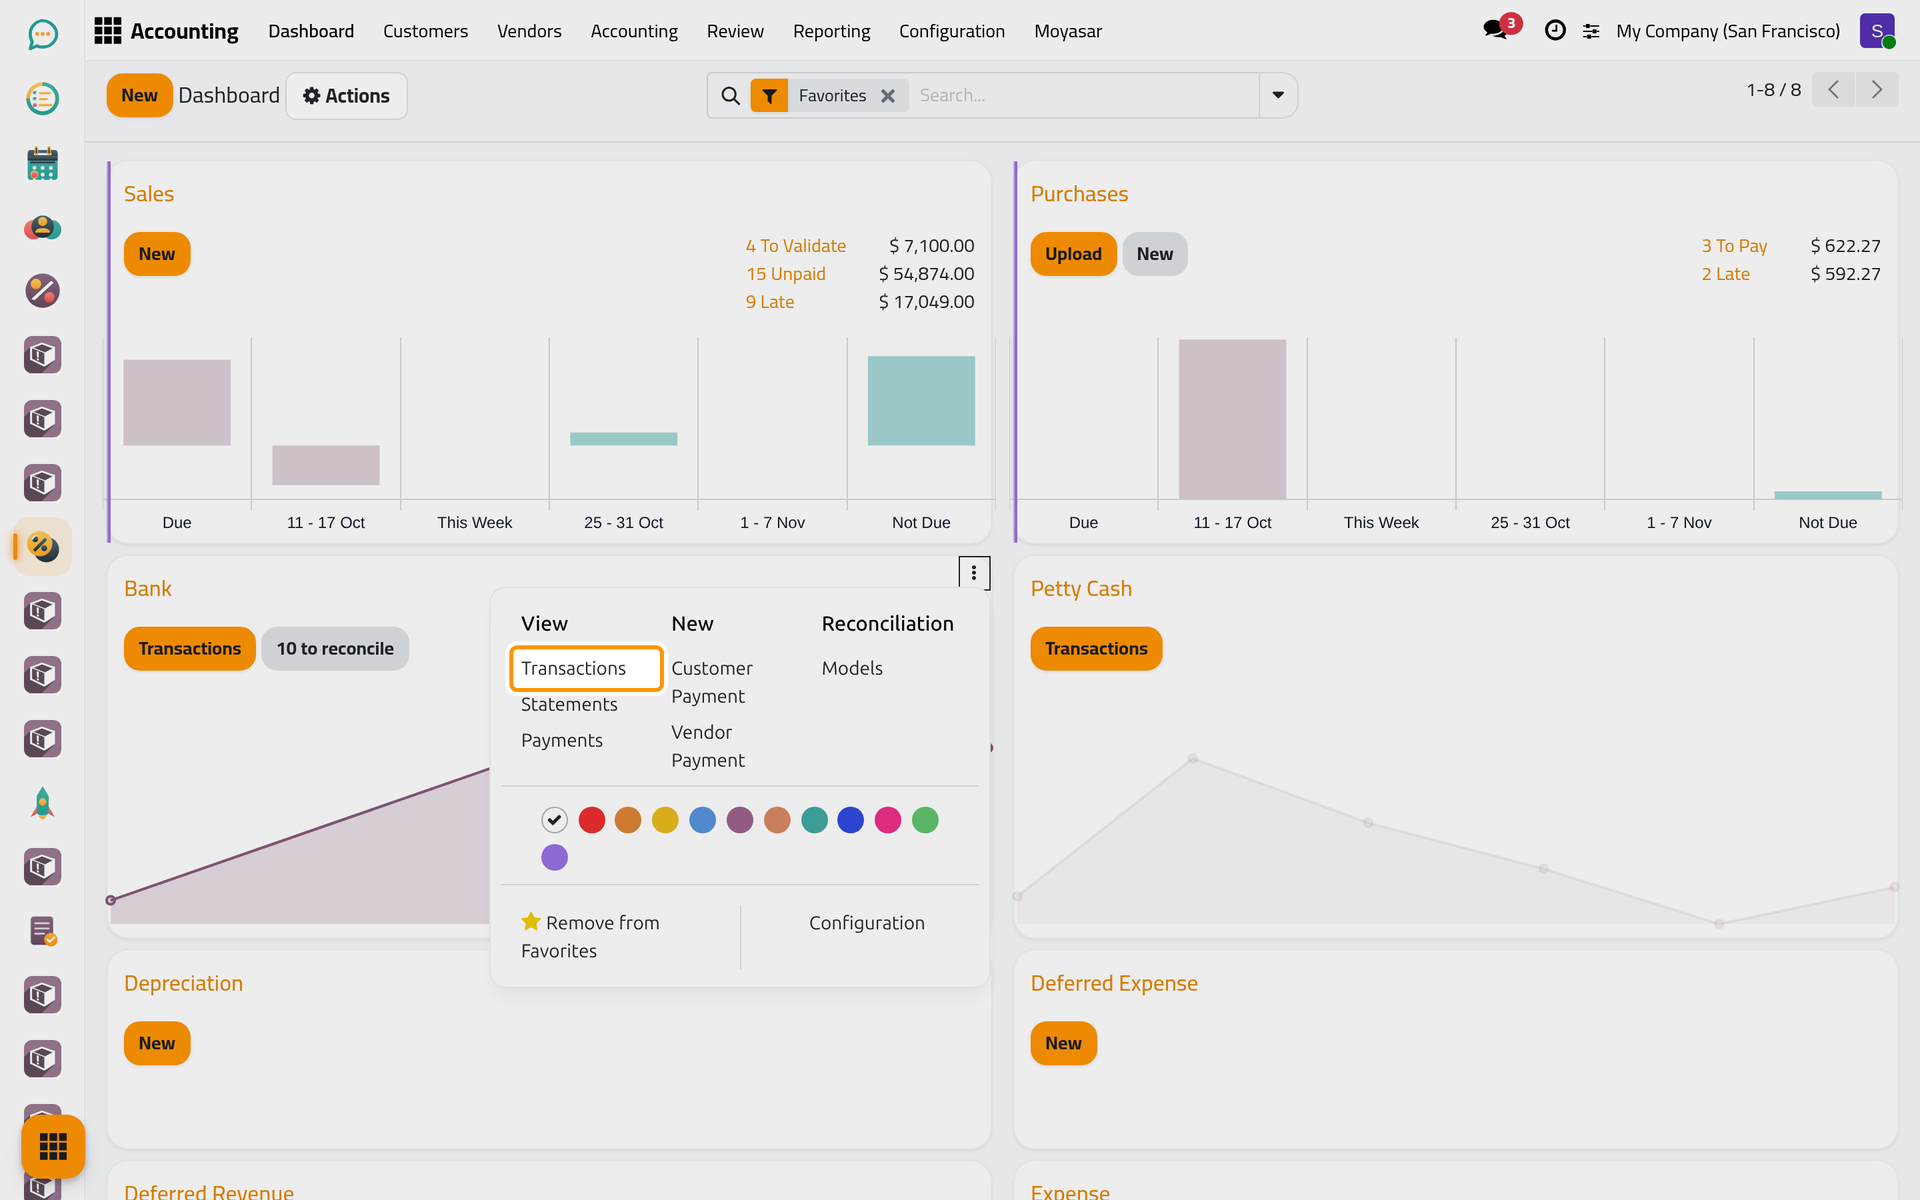The width and height of the screenshot is (1920, 1200).
Task: Open the main apps menu grid icon
Action: tap(108, 31)
